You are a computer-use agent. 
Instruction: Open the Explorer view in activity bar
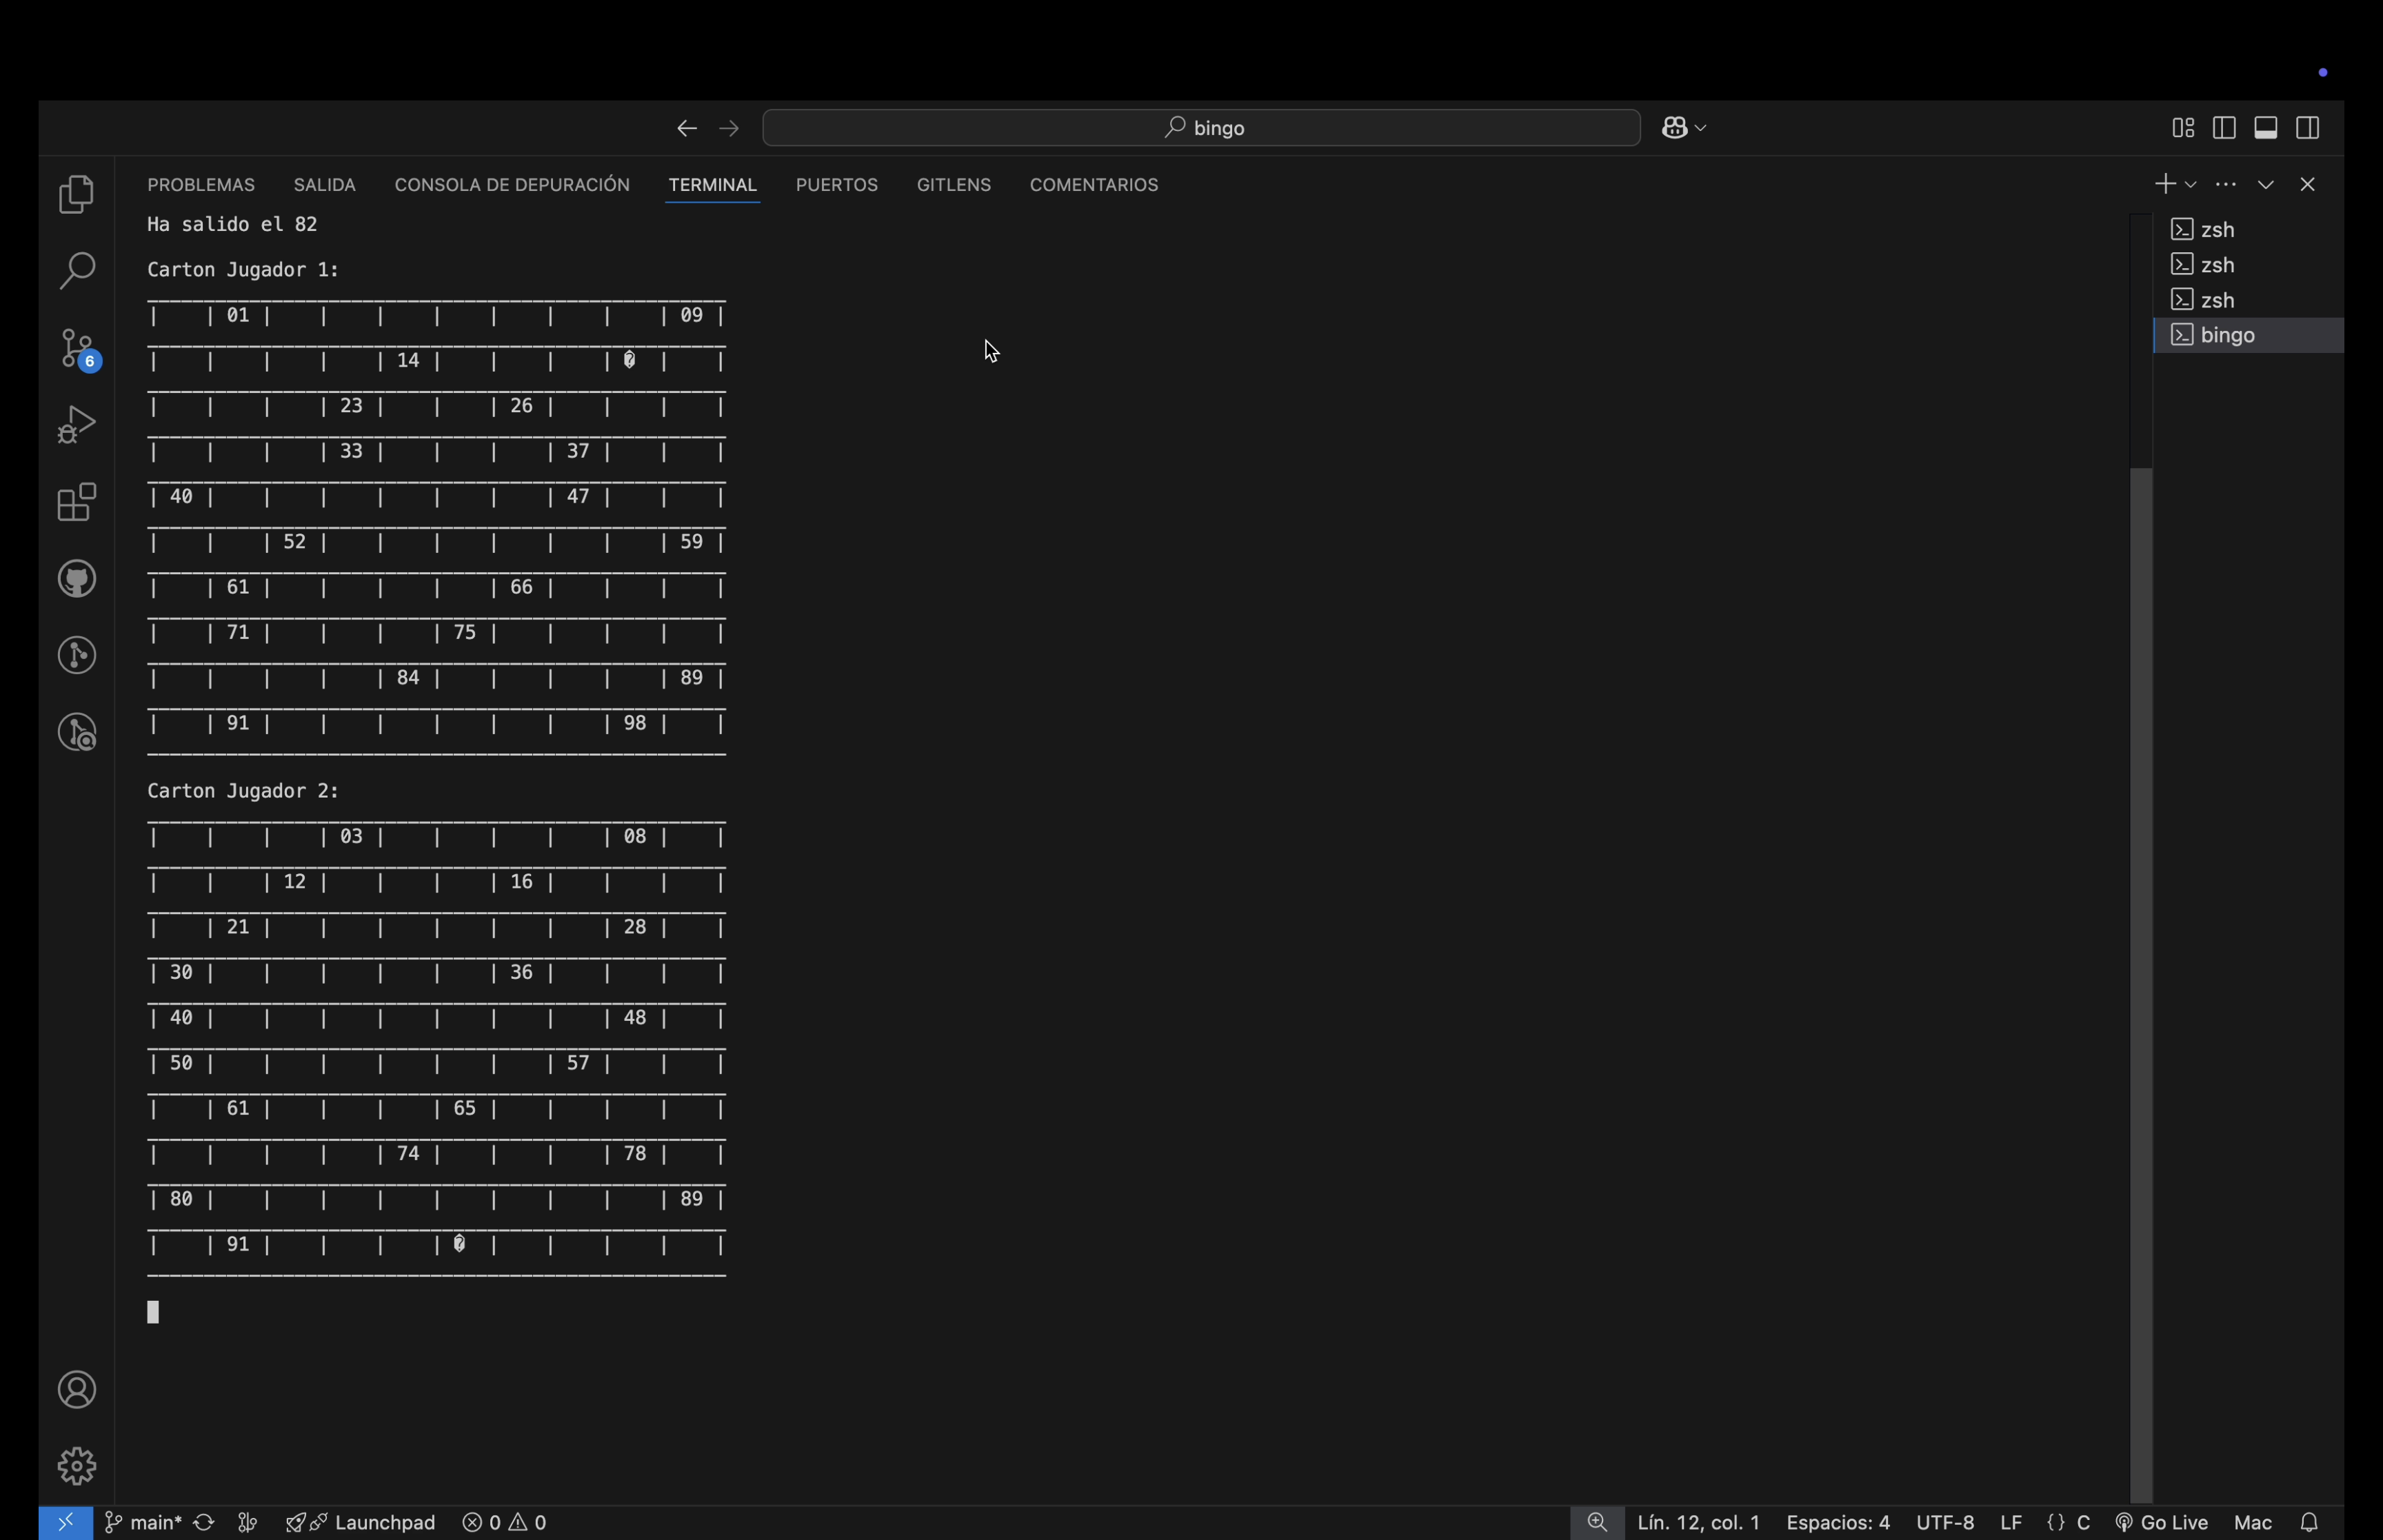coord(77,194)
